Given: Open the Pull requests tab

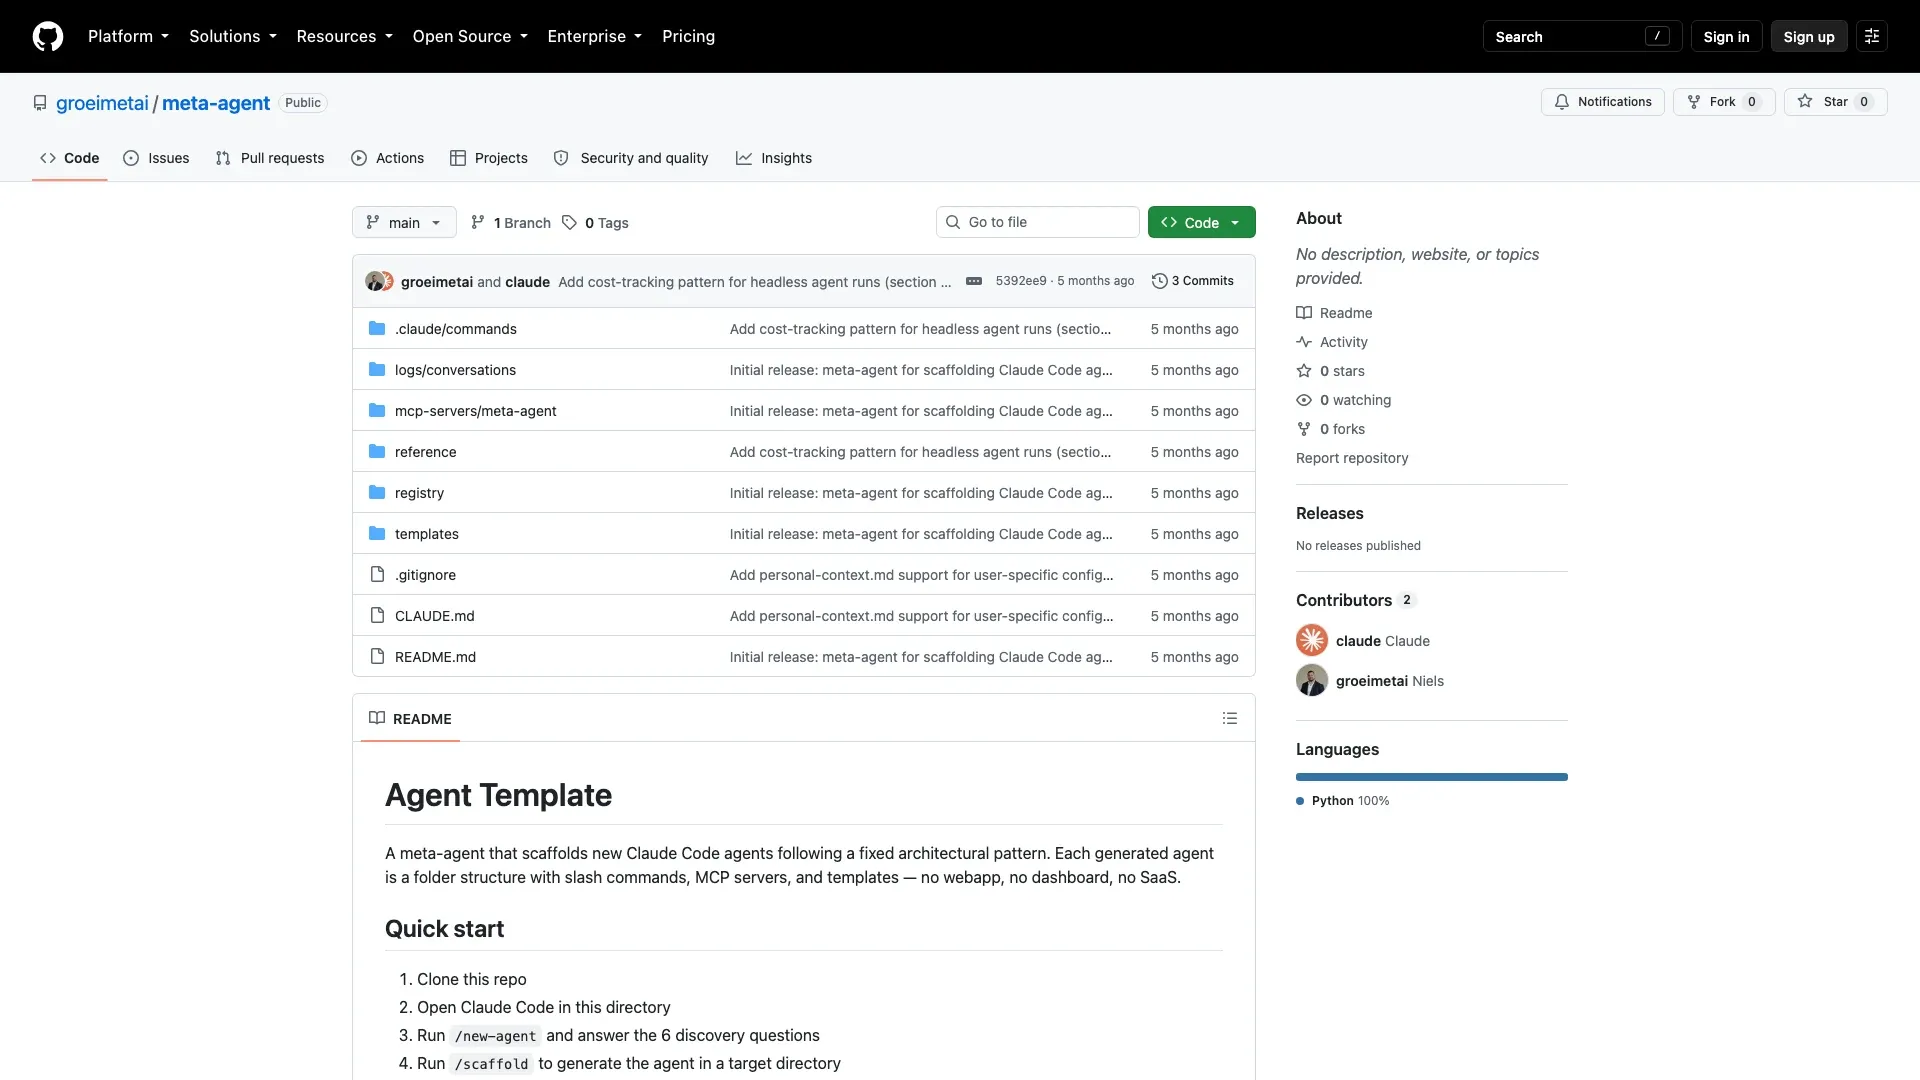Looking at the screenshot, I should tap(270, 158).
